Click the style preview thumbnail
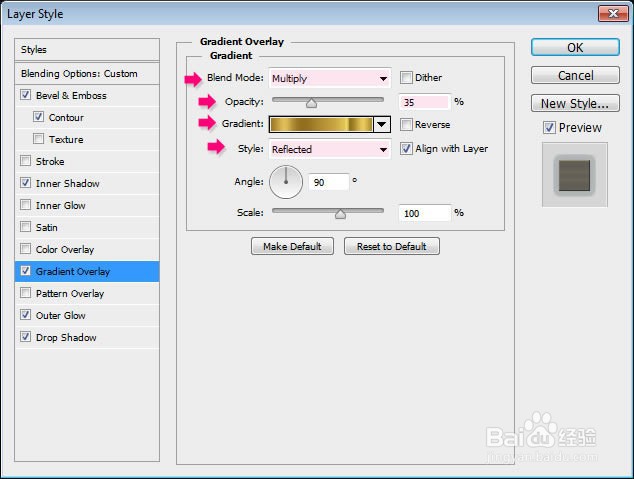The image size is (634, 479). [x=575, y=175]
